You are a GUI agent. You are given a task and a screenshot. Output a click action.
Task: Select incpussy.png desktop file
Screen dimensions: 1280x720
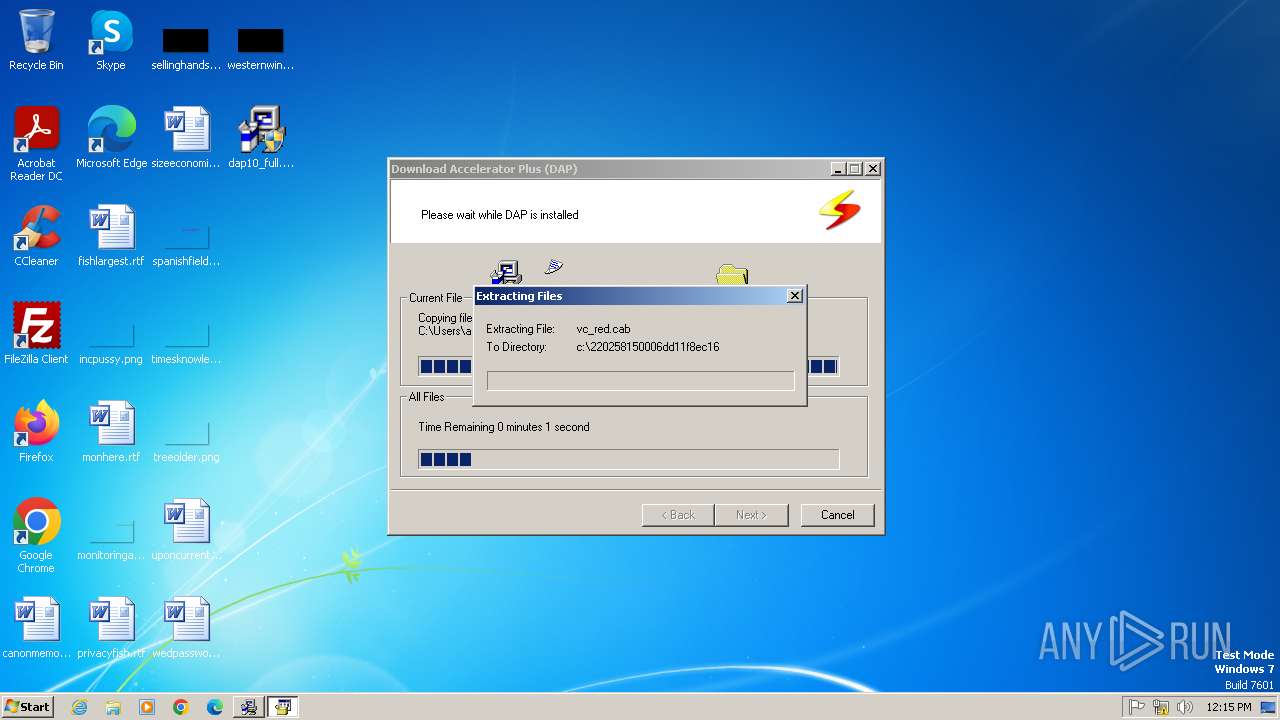(x=111, y=343)
